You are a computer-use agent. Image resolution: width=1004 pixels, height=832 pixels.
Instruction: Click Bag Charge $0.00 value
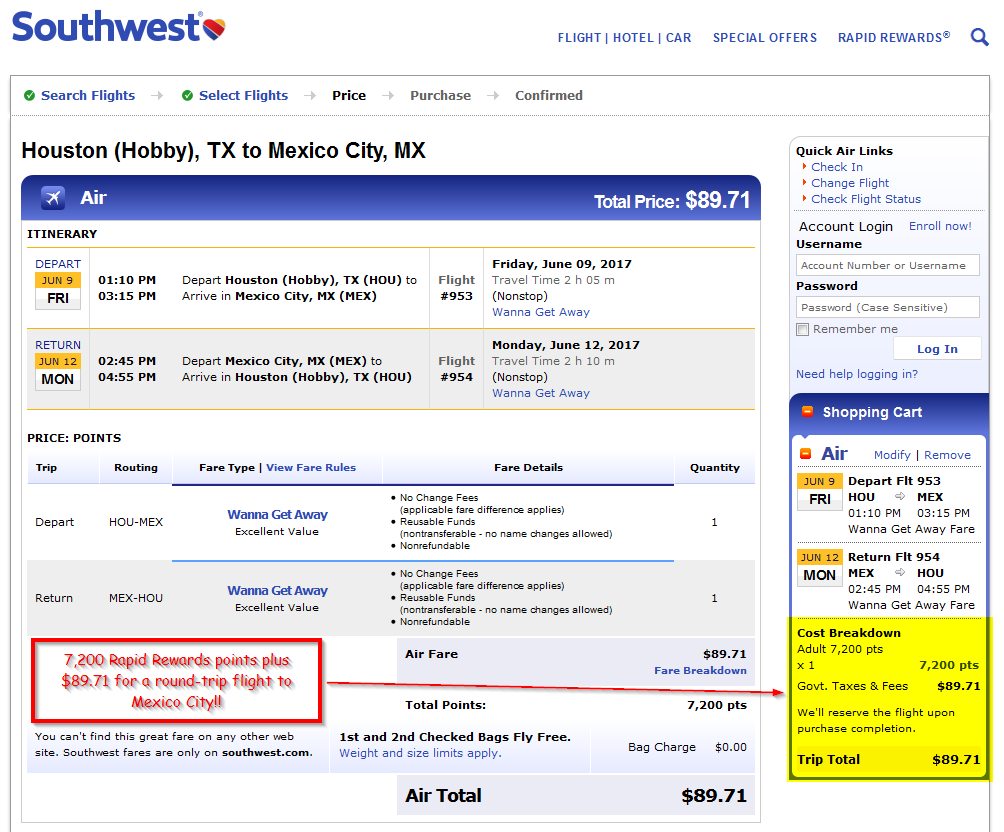click(731, 747)
